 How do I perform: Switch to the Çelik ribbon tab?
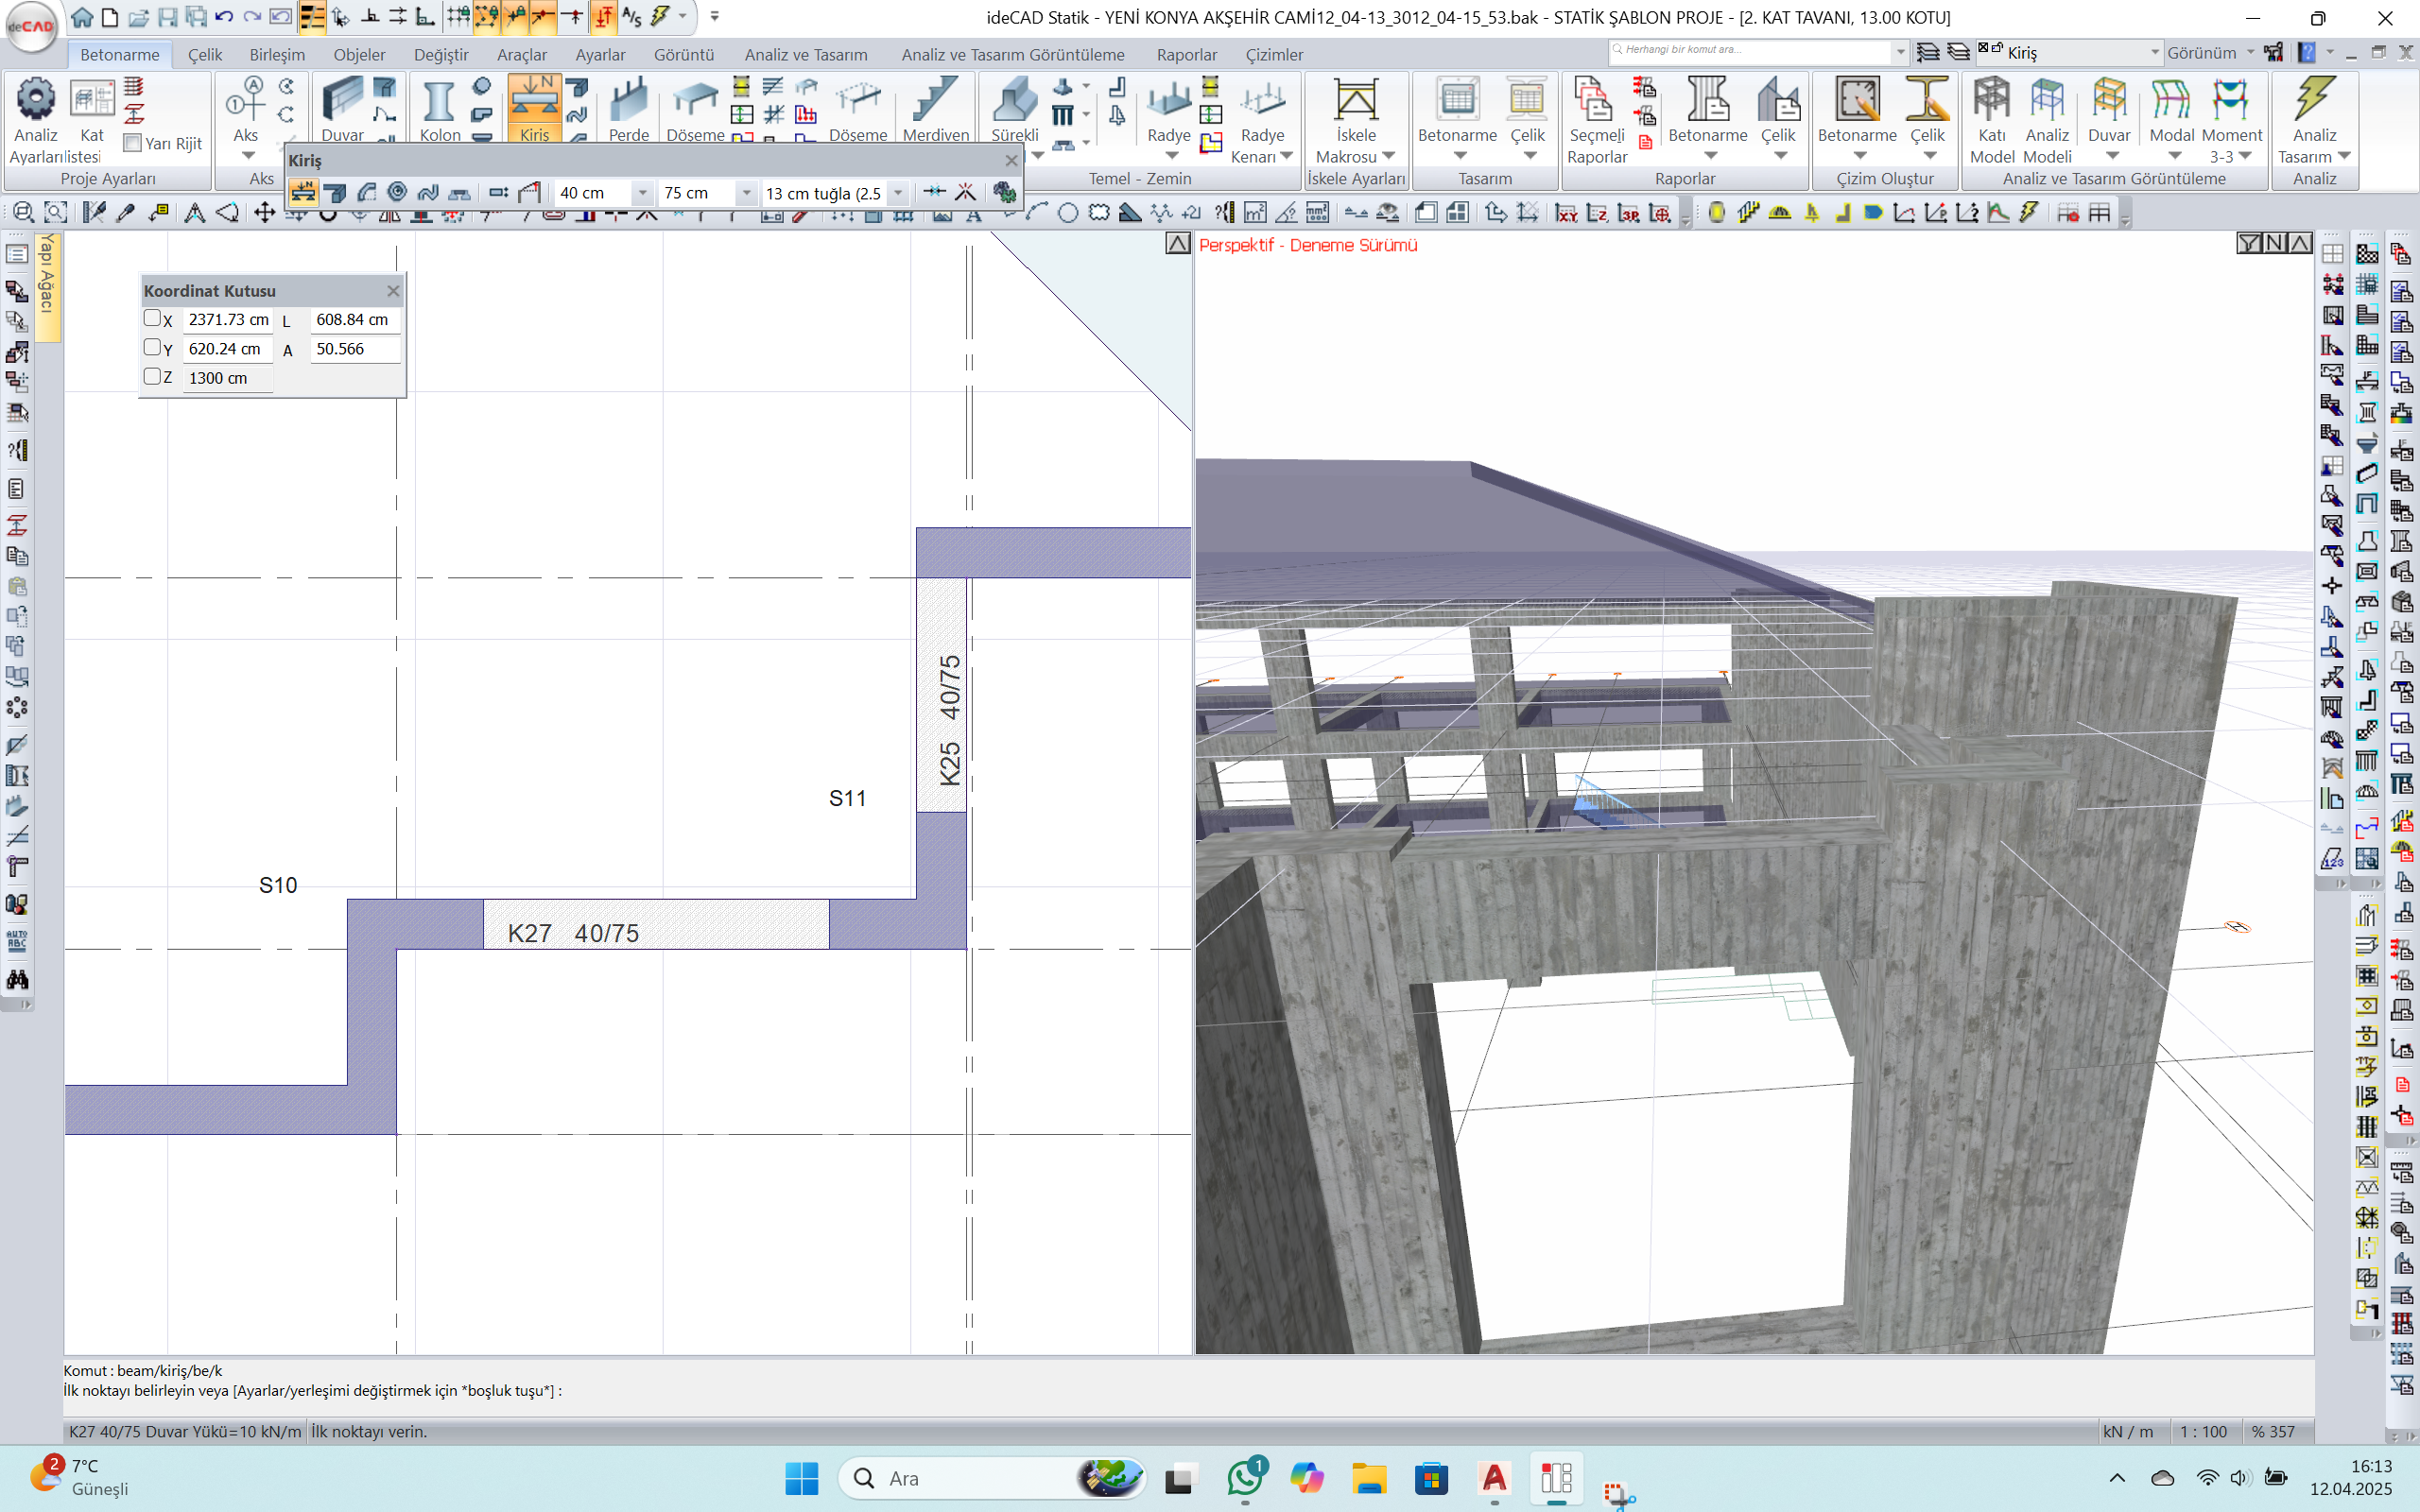204,54
